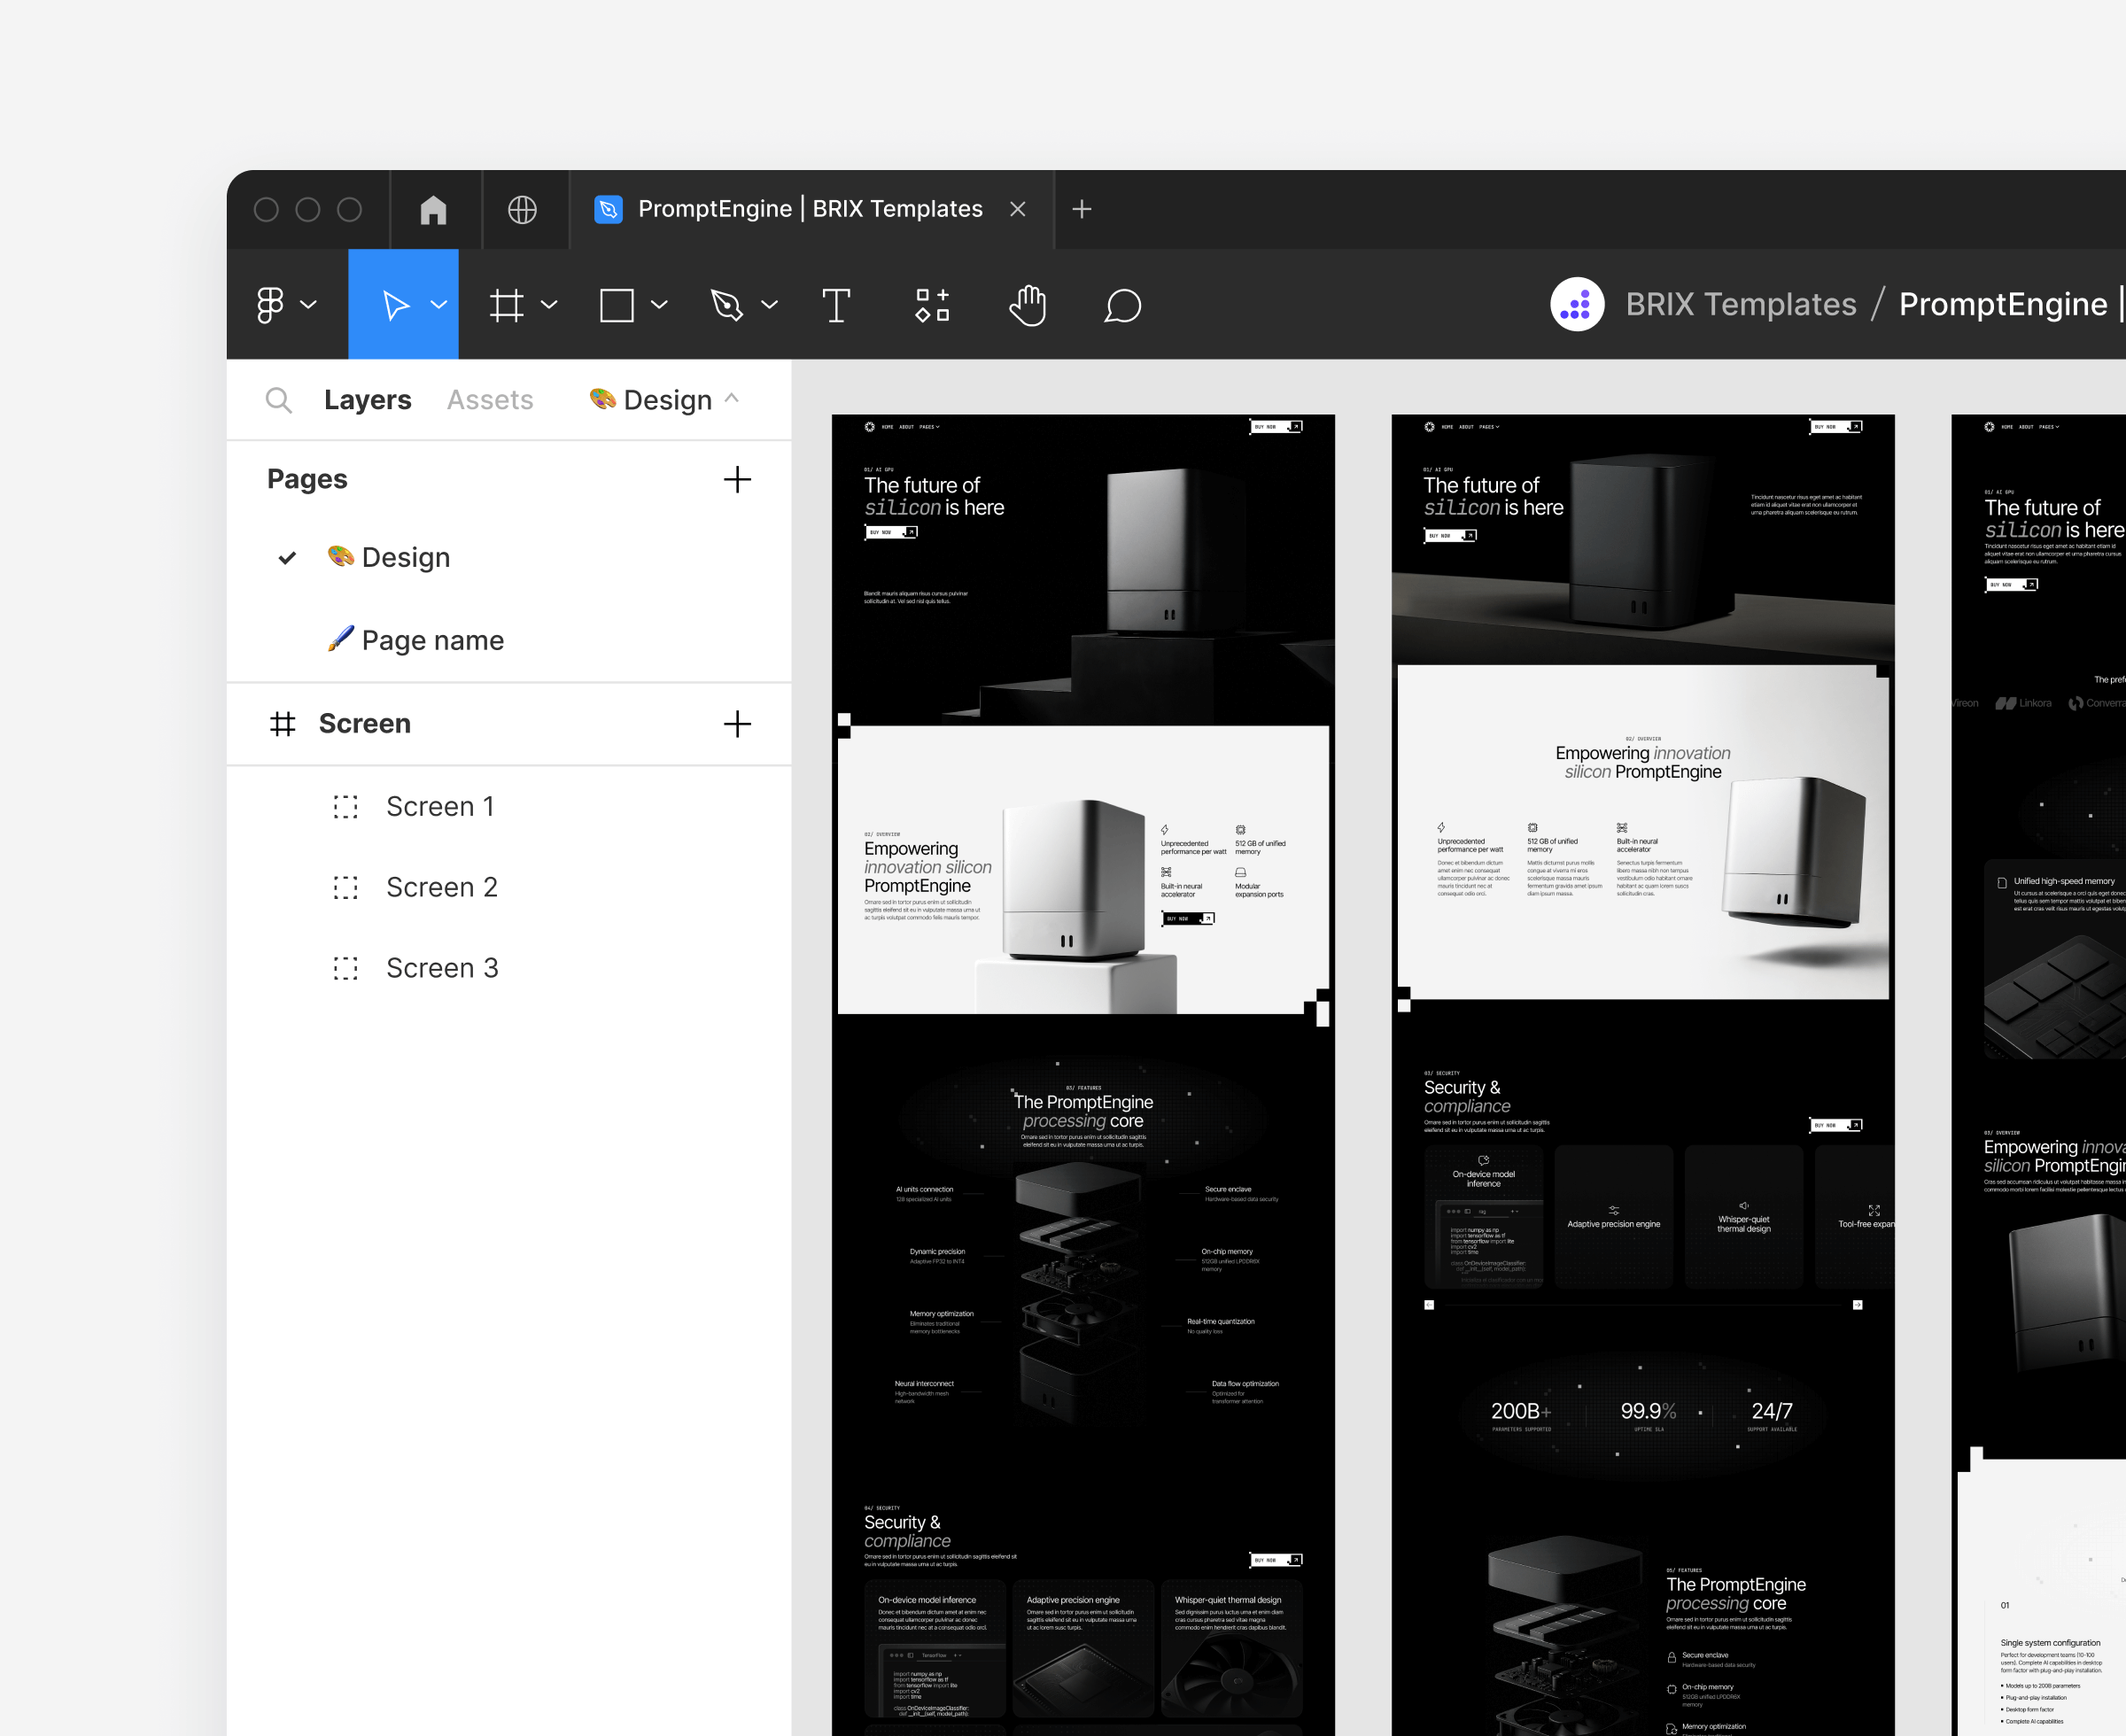The image size is (2126, 1736).
Task: Select the Screen 2 frame
Action: (441, 886)
